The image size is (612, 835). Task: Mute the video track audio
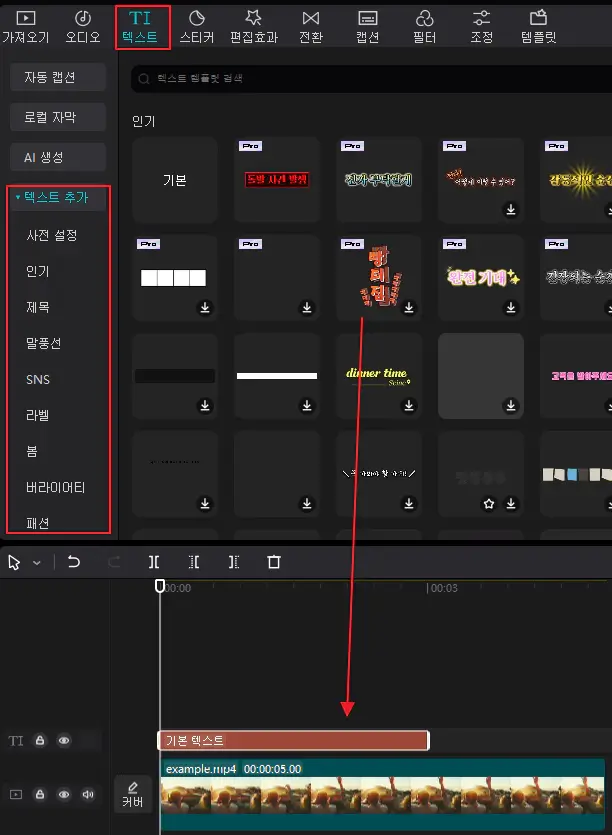pyautogui.click(x=88, y=795)
